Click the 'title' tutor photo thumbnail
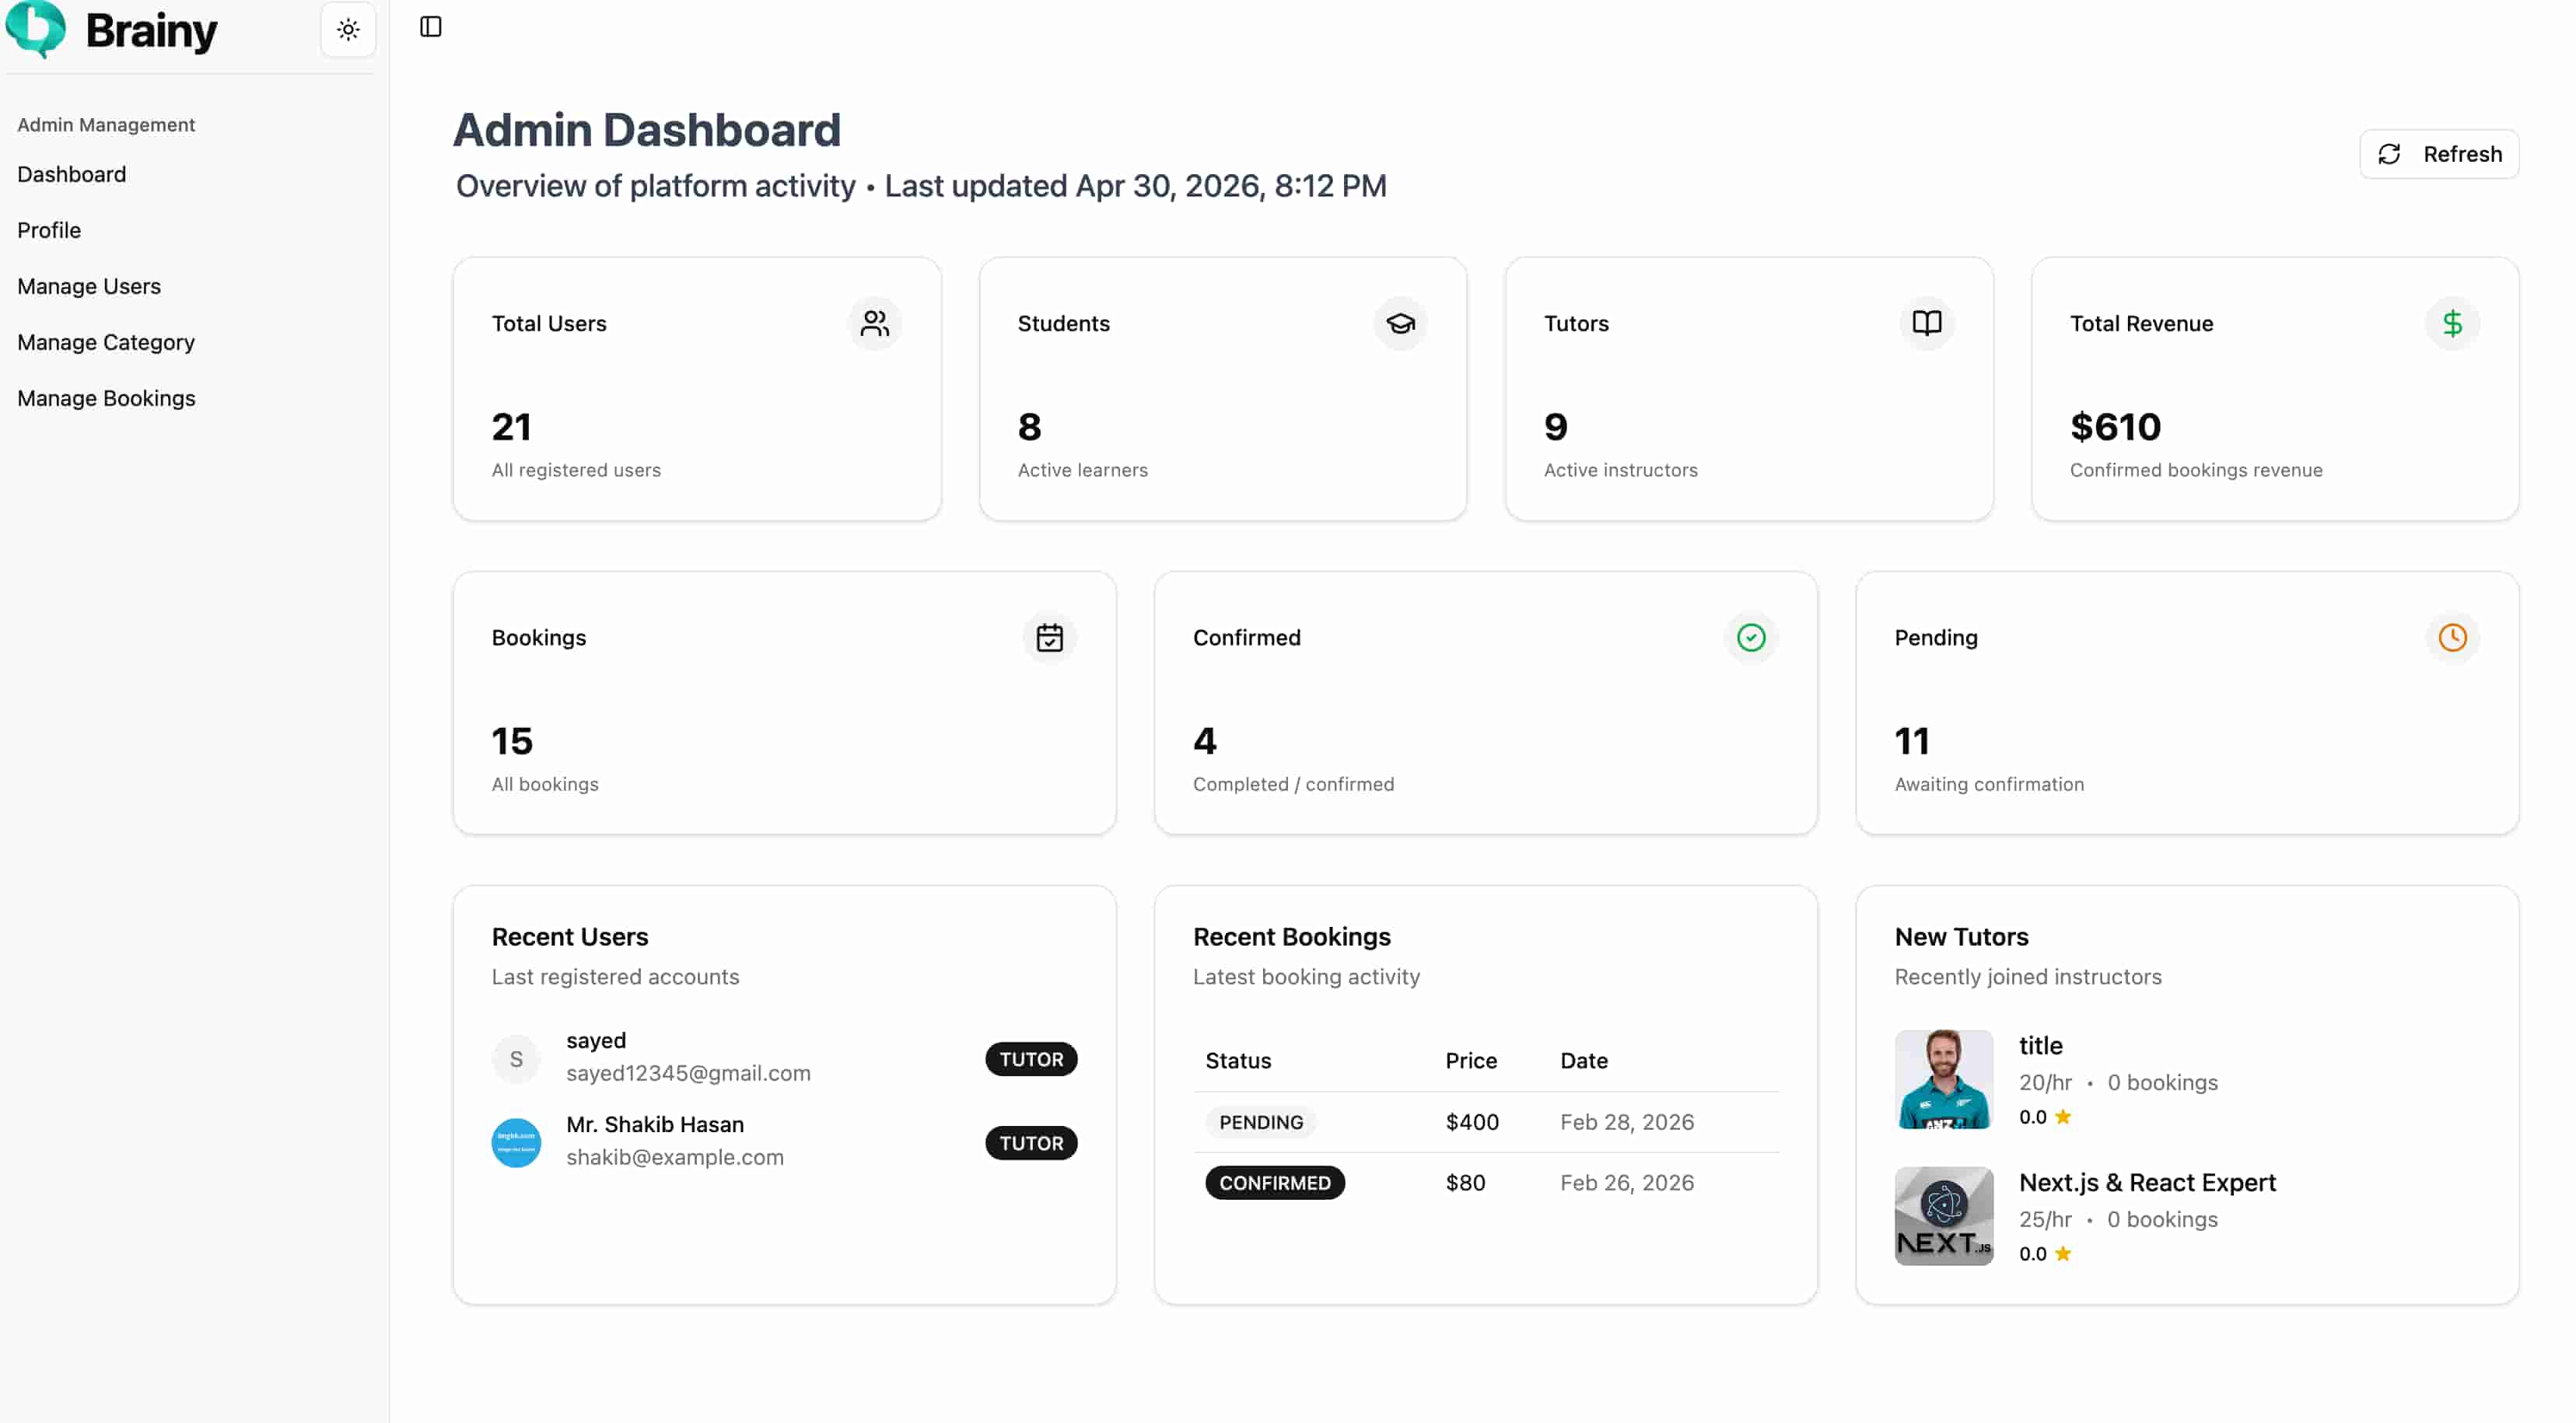Image resolution: width=2576 pixels, height=1423 pixels. (1944, 1079)
